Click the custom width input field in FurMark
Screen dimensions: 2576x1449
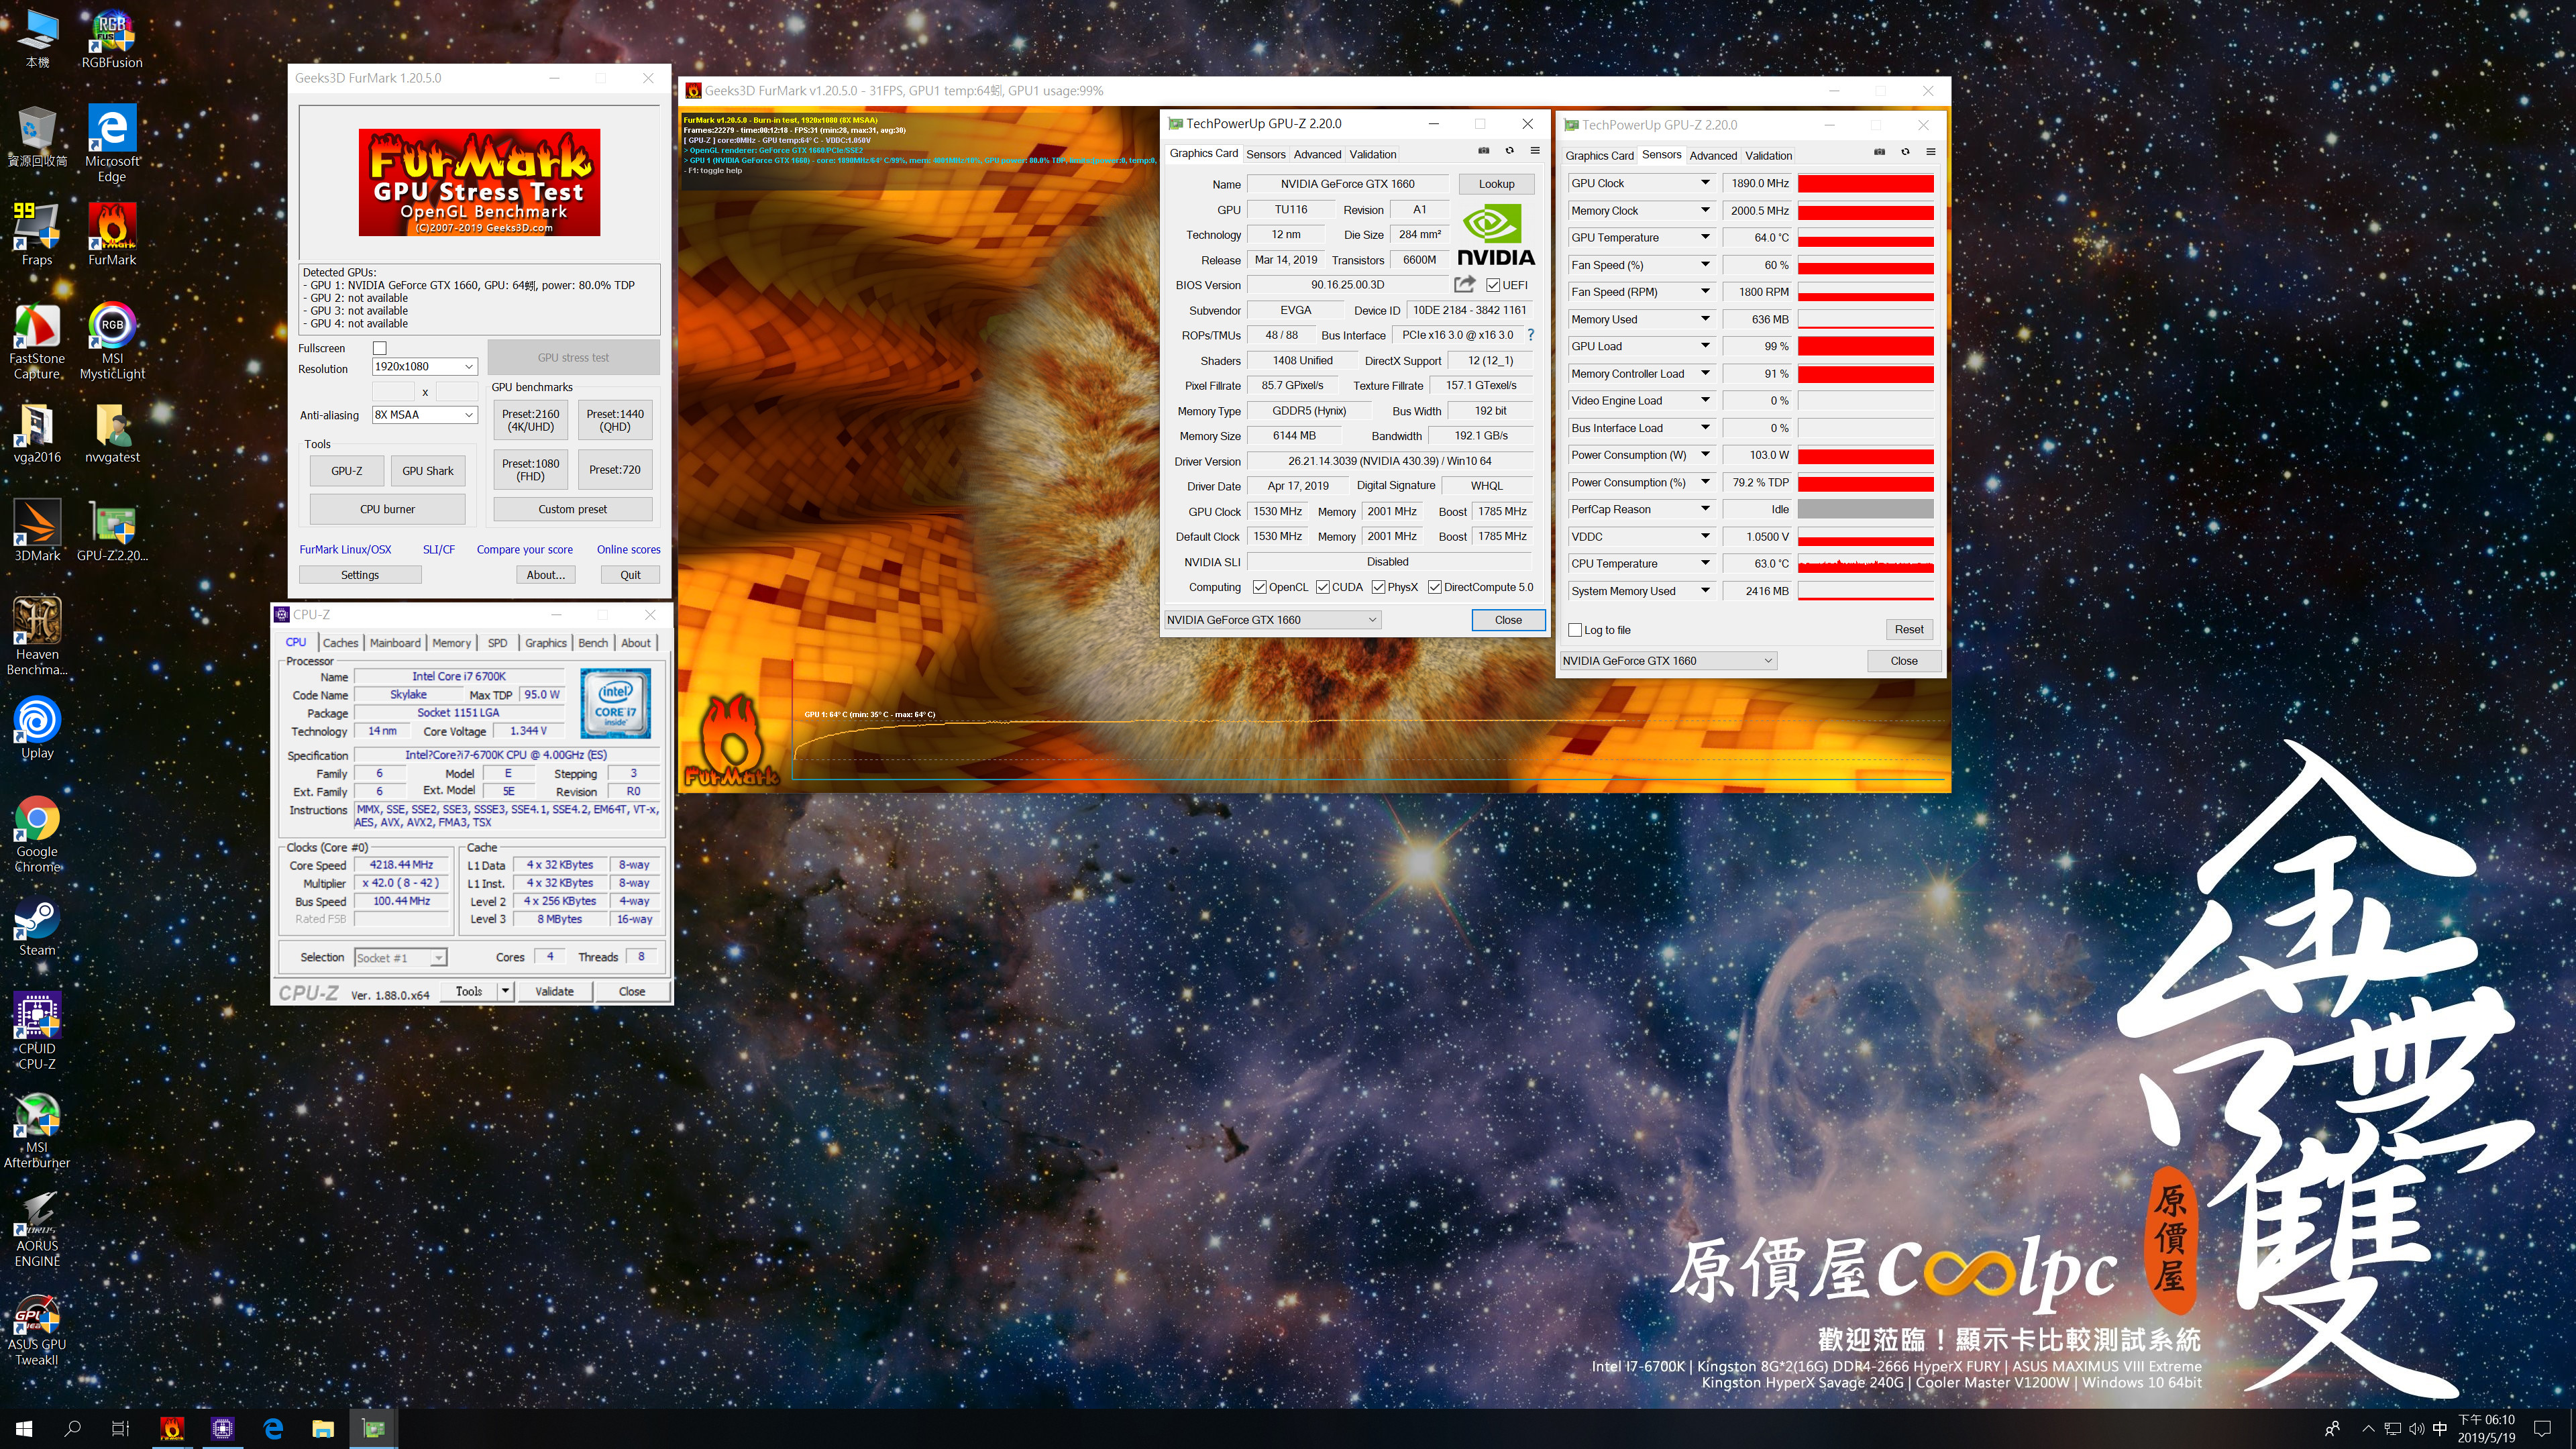[x=393, y=391]
